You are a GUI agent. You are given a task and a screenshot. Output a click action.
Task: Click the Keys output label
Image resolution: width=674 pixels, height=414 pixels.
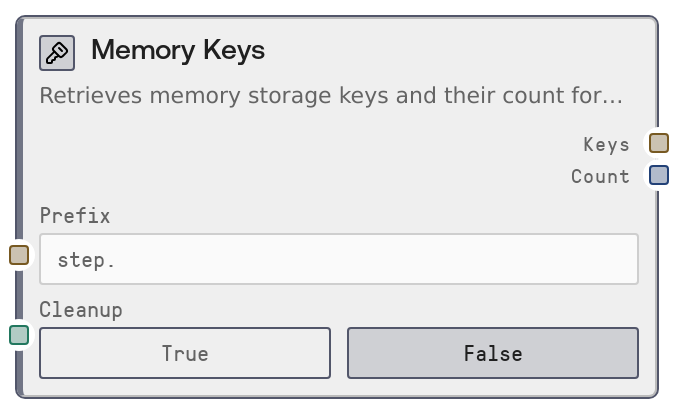(x=606, y=144)
